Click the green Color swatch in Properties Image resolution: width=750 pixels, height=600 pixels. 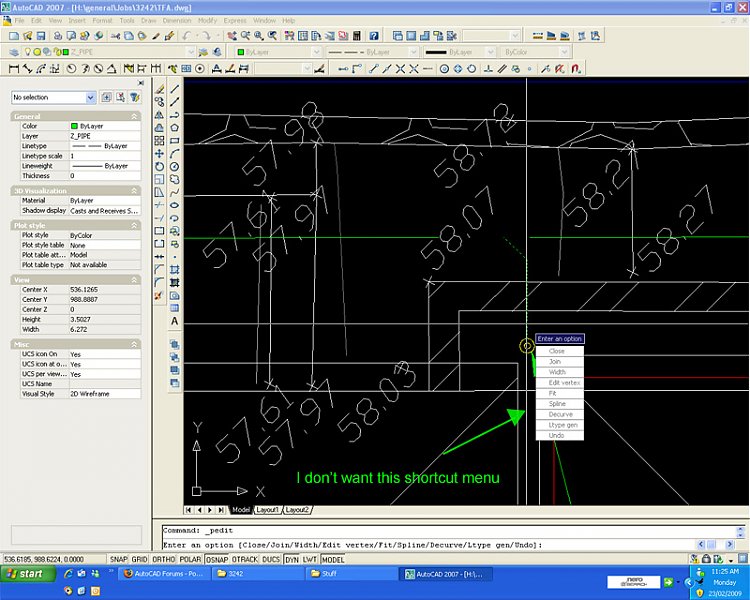pyautogui.click(x=74, y=126)
